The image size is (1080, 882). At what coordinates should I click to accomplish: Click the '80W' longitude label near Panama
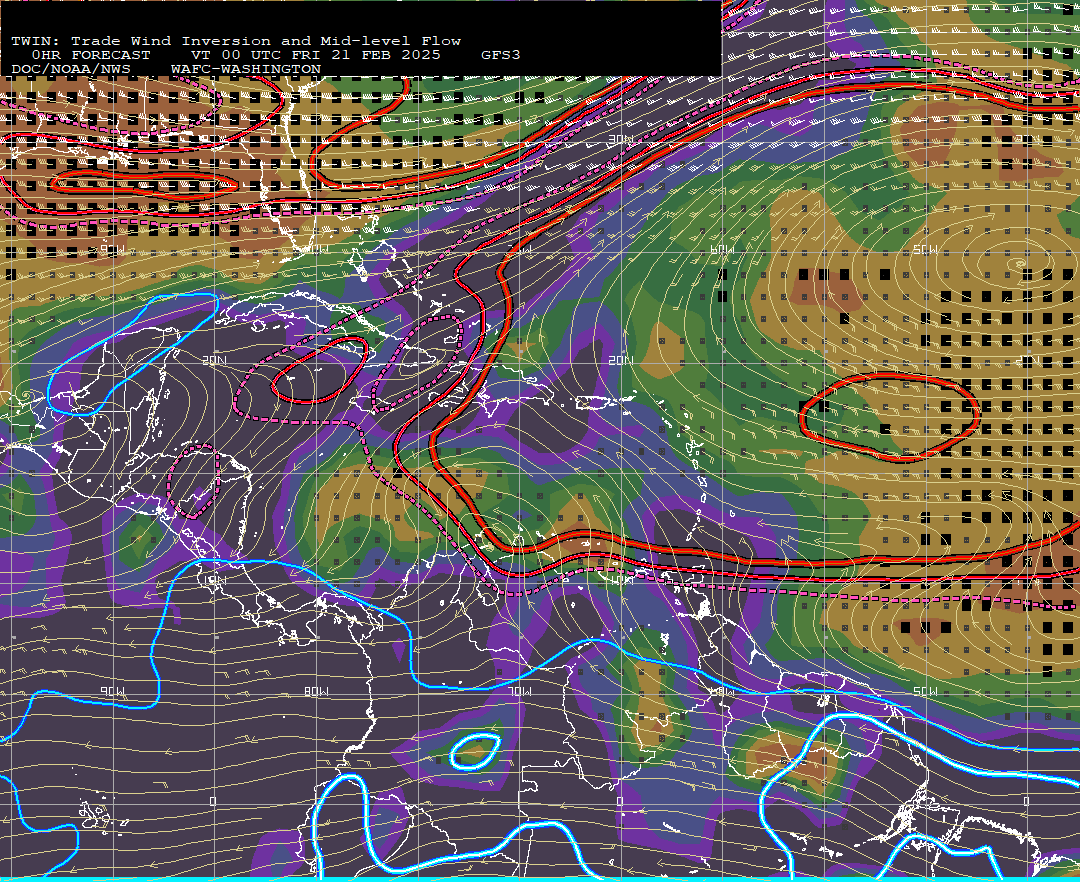316,691
